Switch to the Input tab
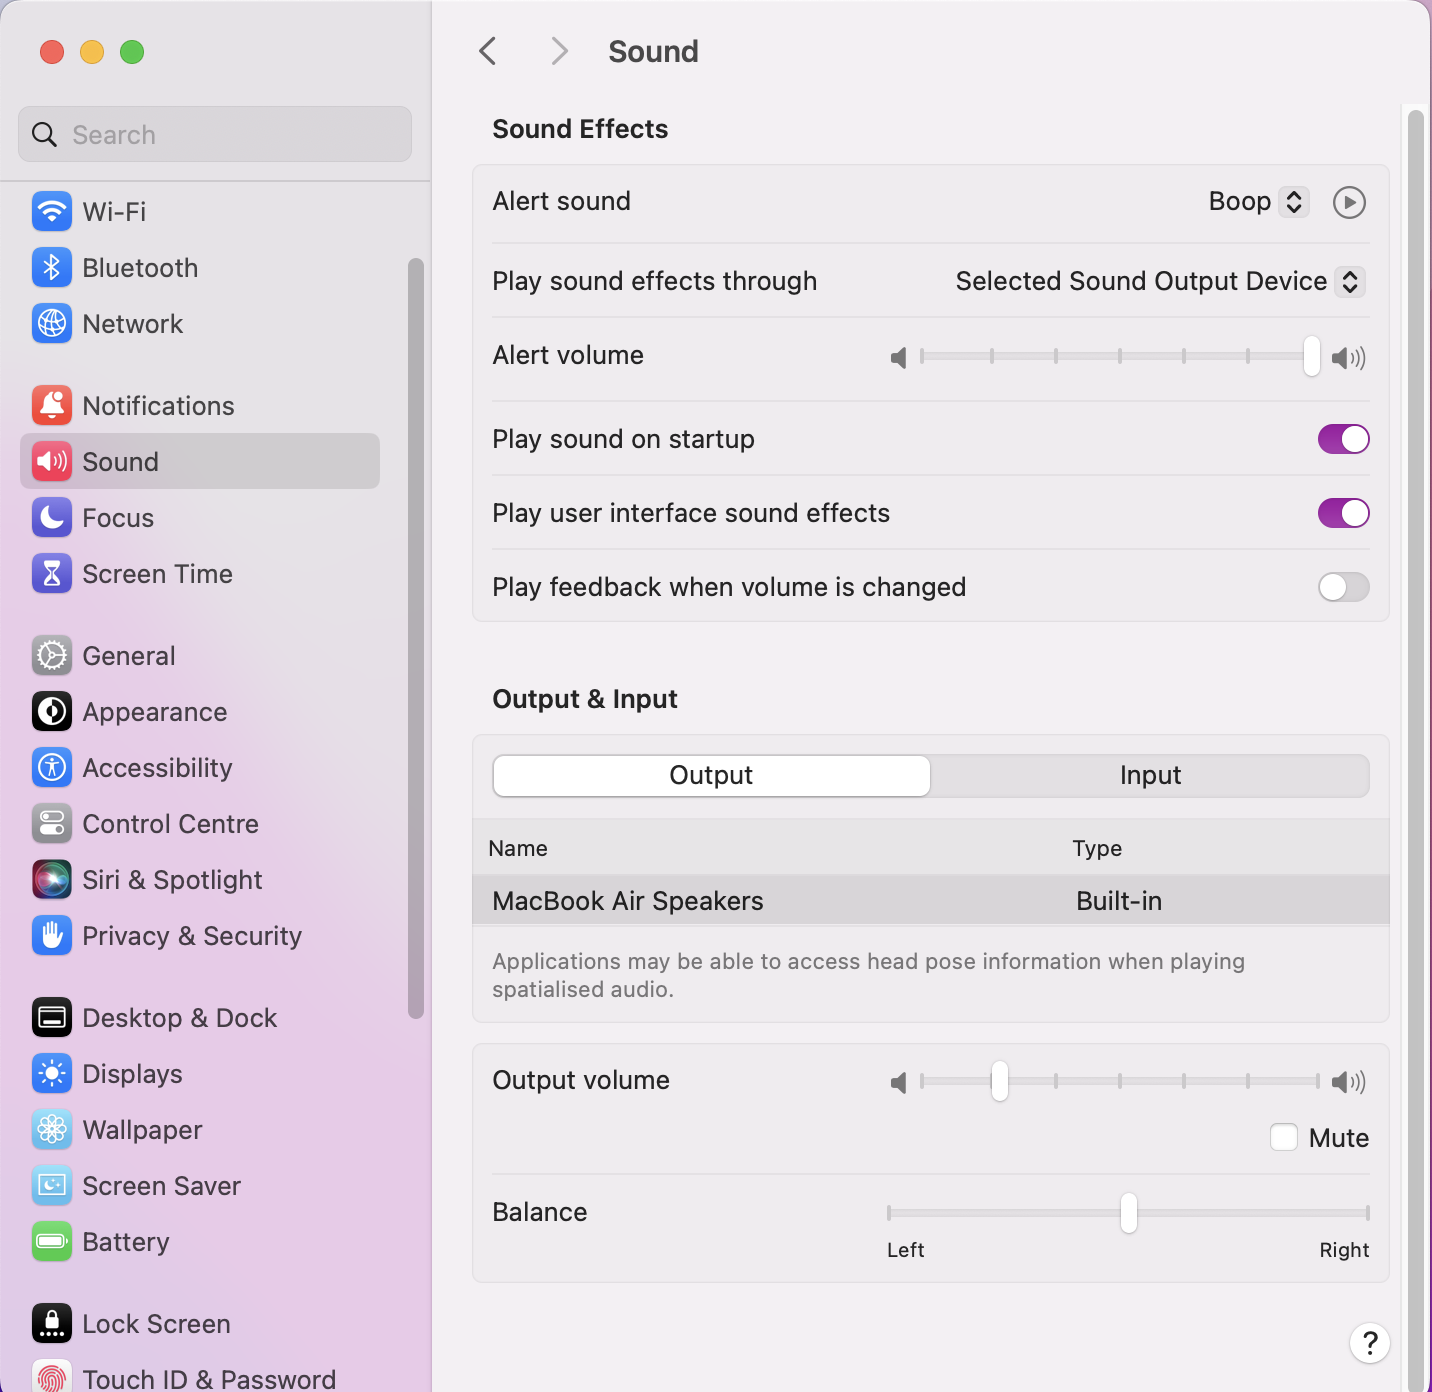 coord(1150,775)
